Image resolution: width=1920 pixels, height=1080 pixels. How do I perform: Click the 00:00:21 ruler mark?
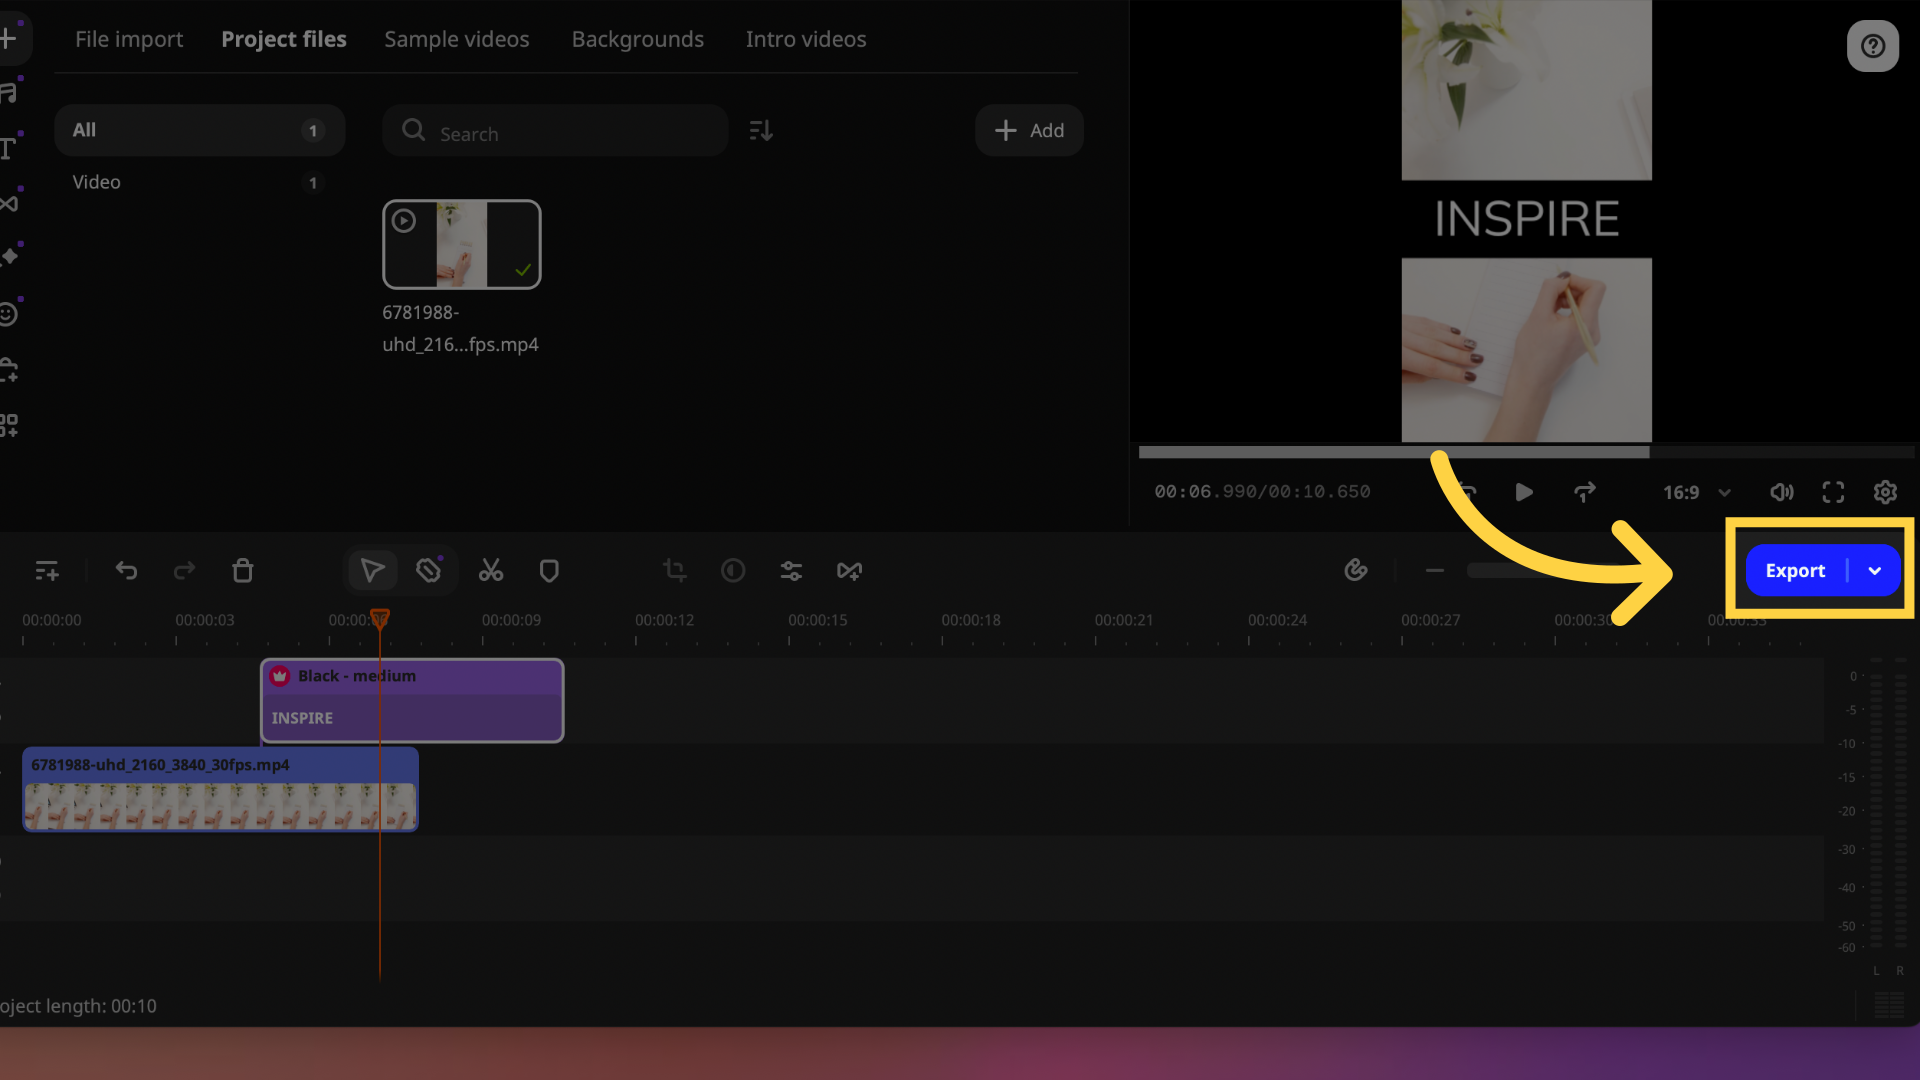click(1124, 620)
